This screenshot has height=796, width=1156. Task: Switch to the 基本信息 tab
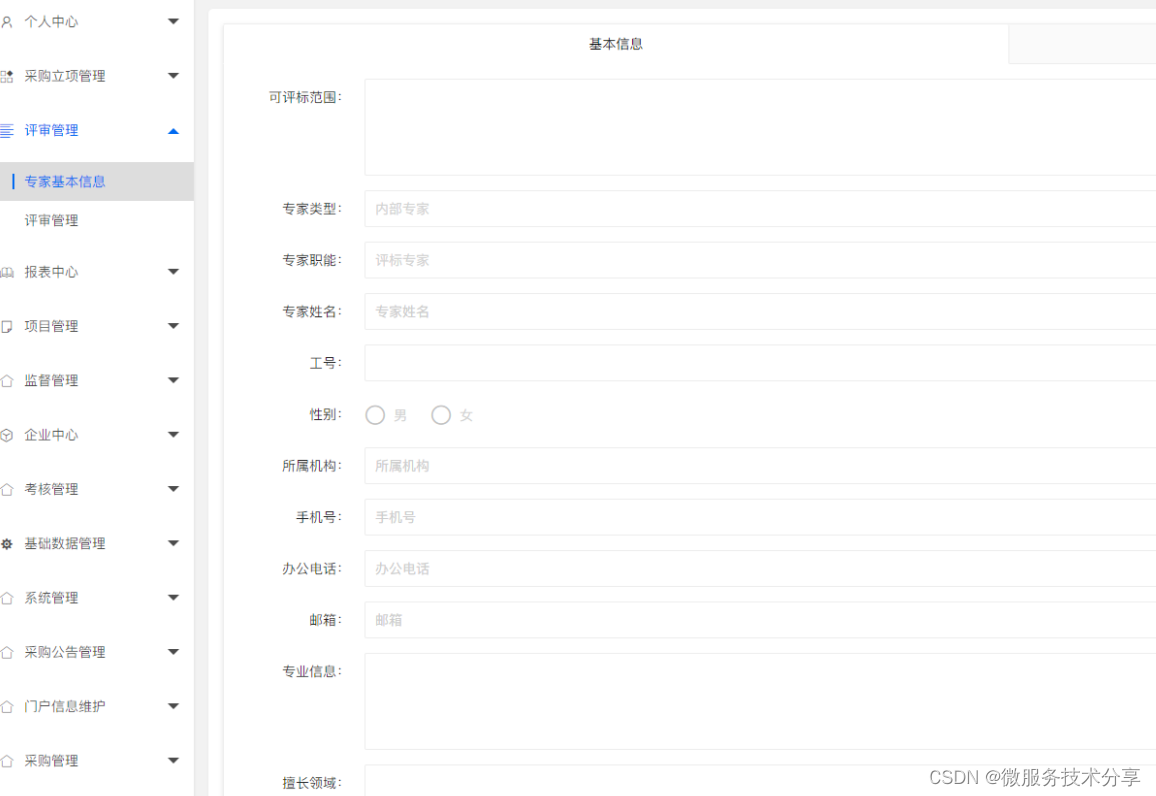point(616,43)
